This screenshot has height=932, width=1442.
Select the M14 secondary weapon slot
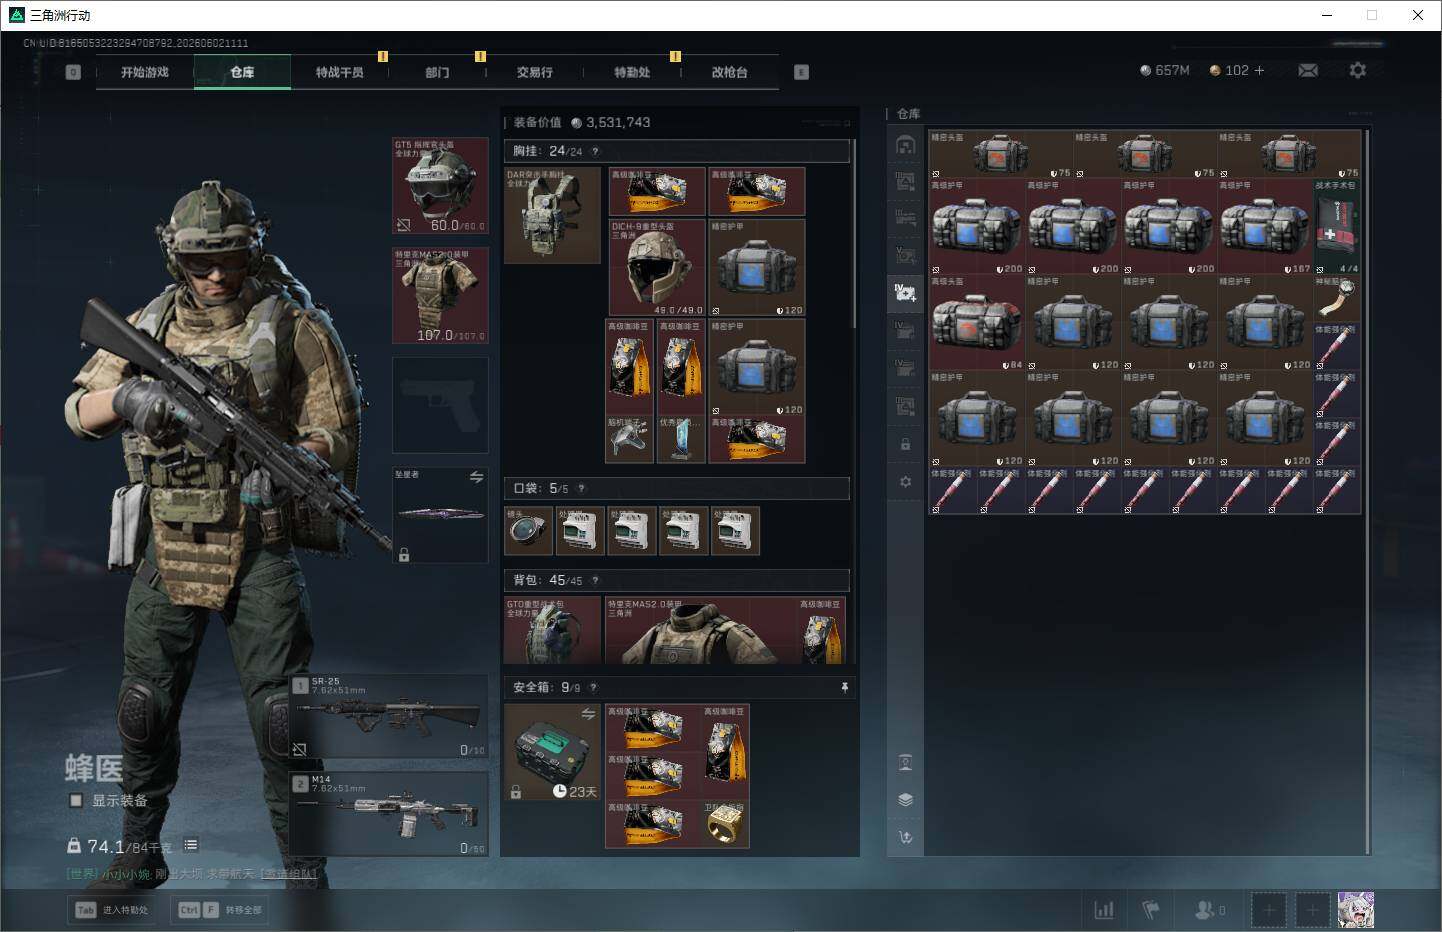[x=390, y=813]
